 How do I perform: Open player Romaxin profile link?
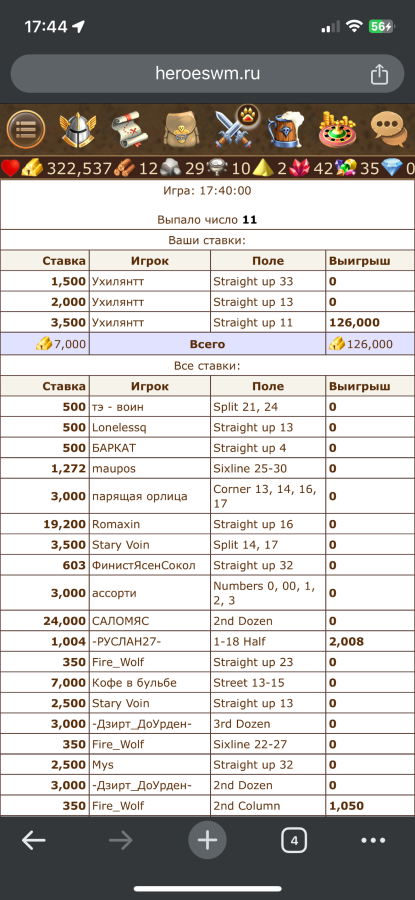coord(116,525)
